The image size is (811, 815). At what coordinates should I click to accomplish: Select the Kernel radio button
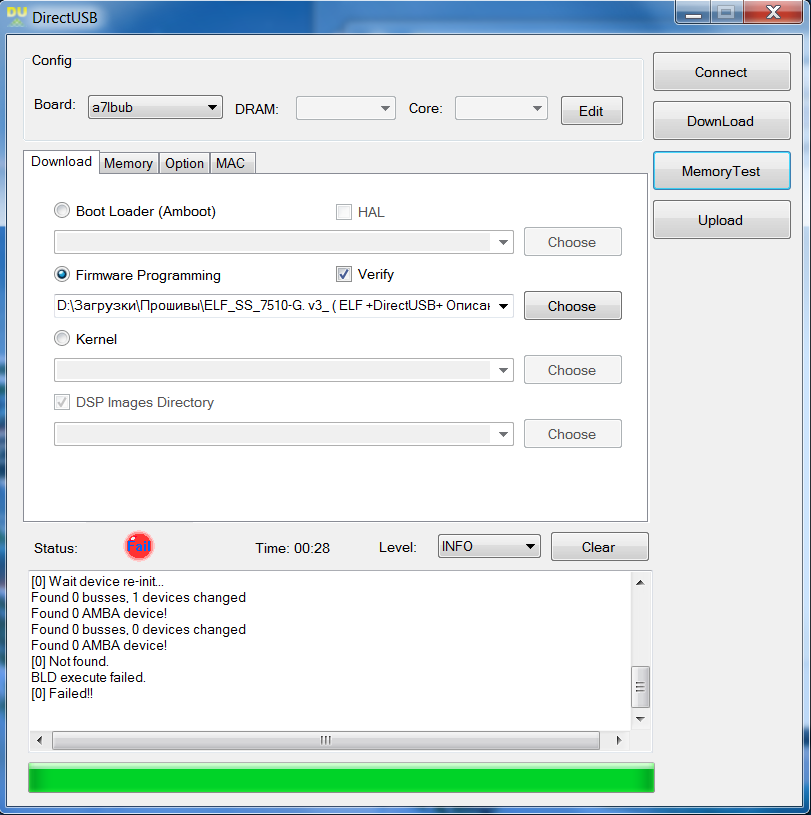pyautogui.click(x=63, y=339)
